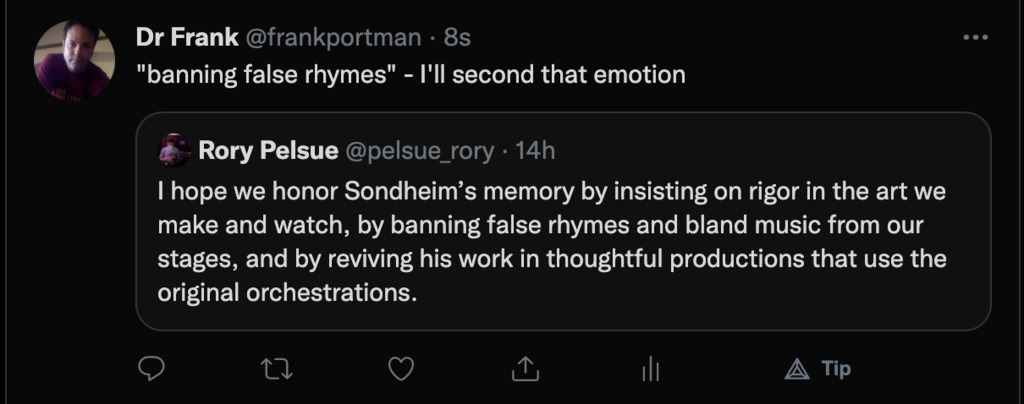The width and height of the screenshot is (1024, 404).
Task: Like the tweet with the heart icon
Action: point(400,369)
